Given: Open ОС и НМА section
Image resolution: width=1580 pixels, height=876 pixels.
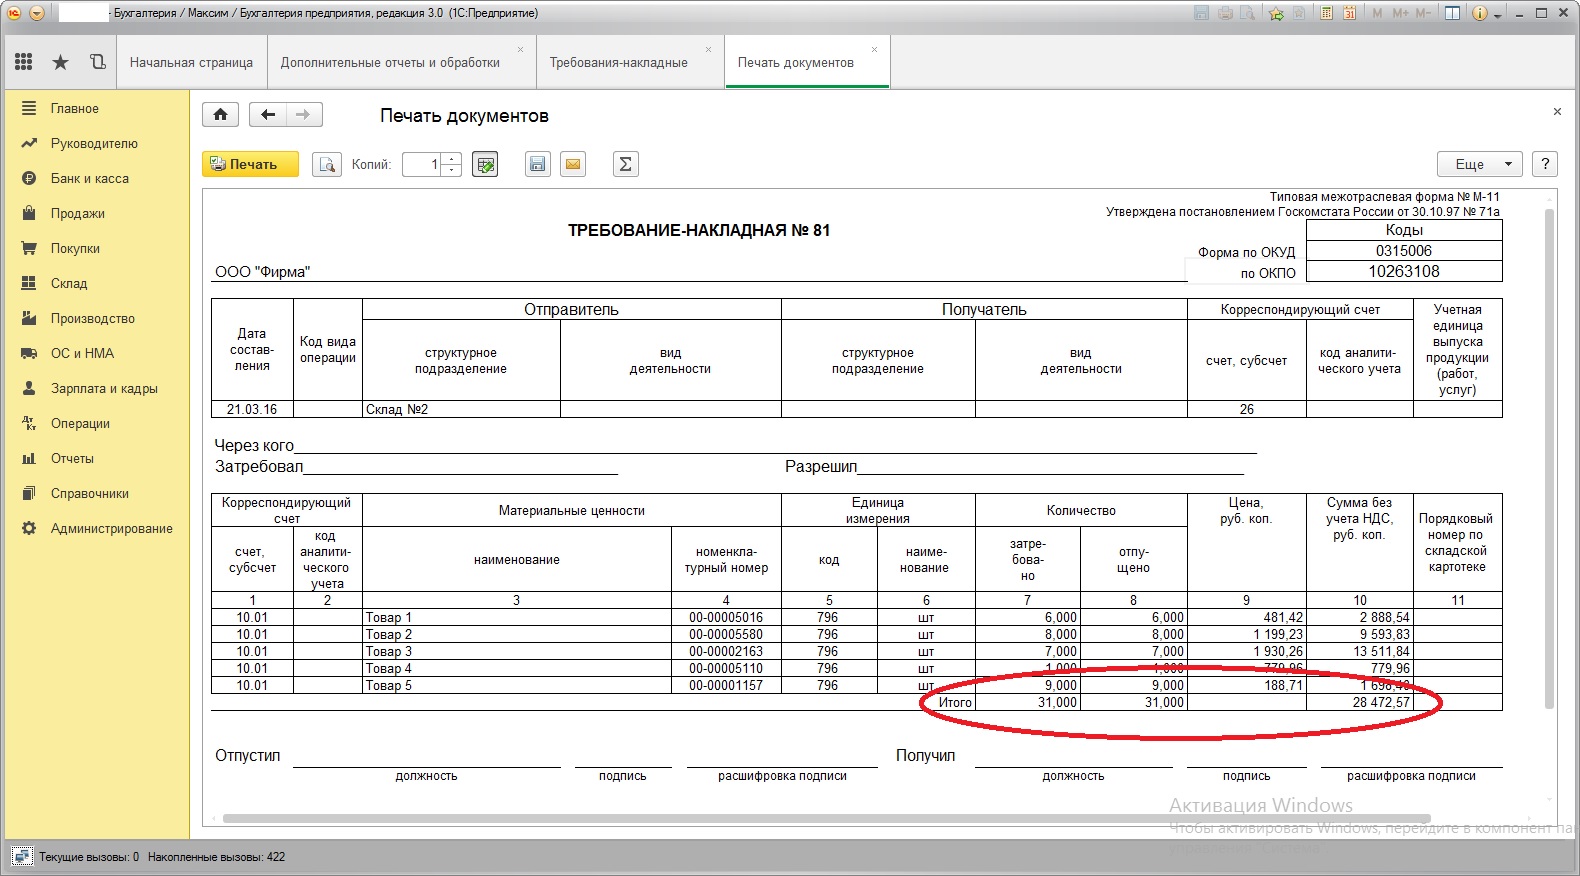Looking at the screenshot, I should click(96, 353).
